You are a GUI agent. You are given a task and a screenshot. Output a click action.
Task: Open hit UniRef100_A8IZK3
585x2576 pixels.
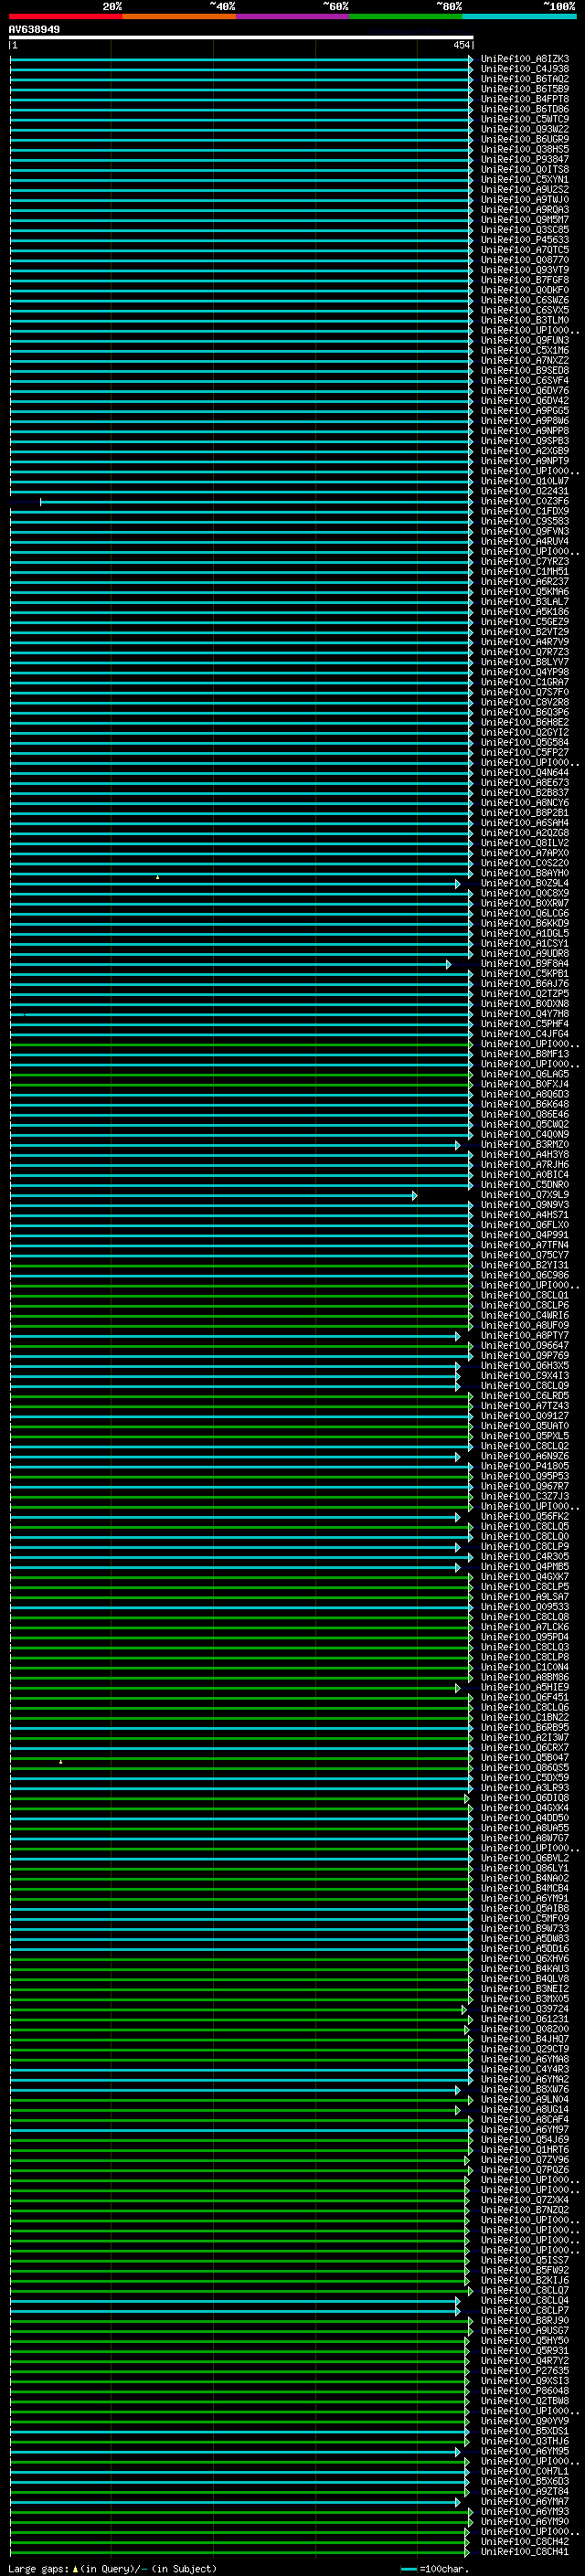point(525,59)
